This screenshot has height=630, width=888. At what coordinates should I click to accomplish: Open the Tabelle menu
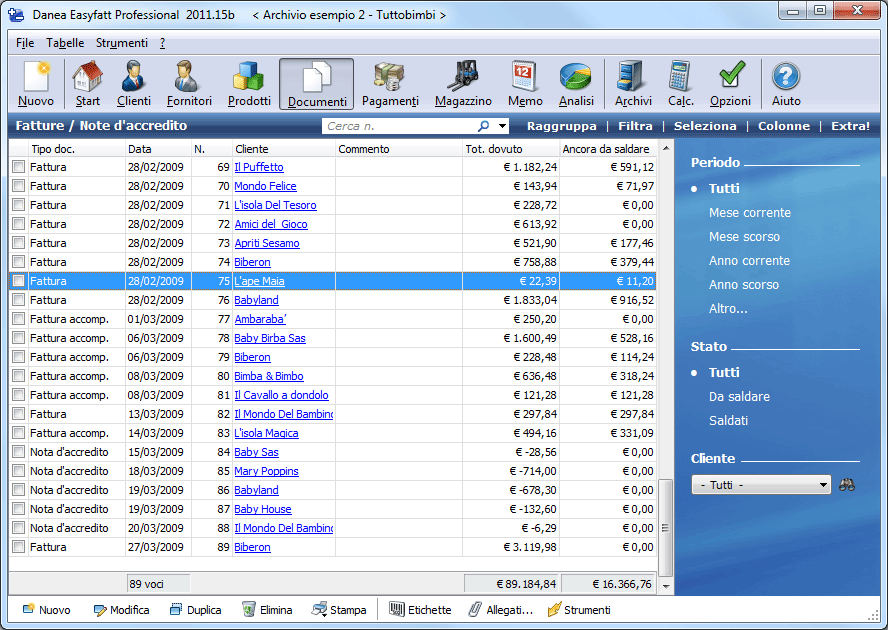tap(65, 43)
